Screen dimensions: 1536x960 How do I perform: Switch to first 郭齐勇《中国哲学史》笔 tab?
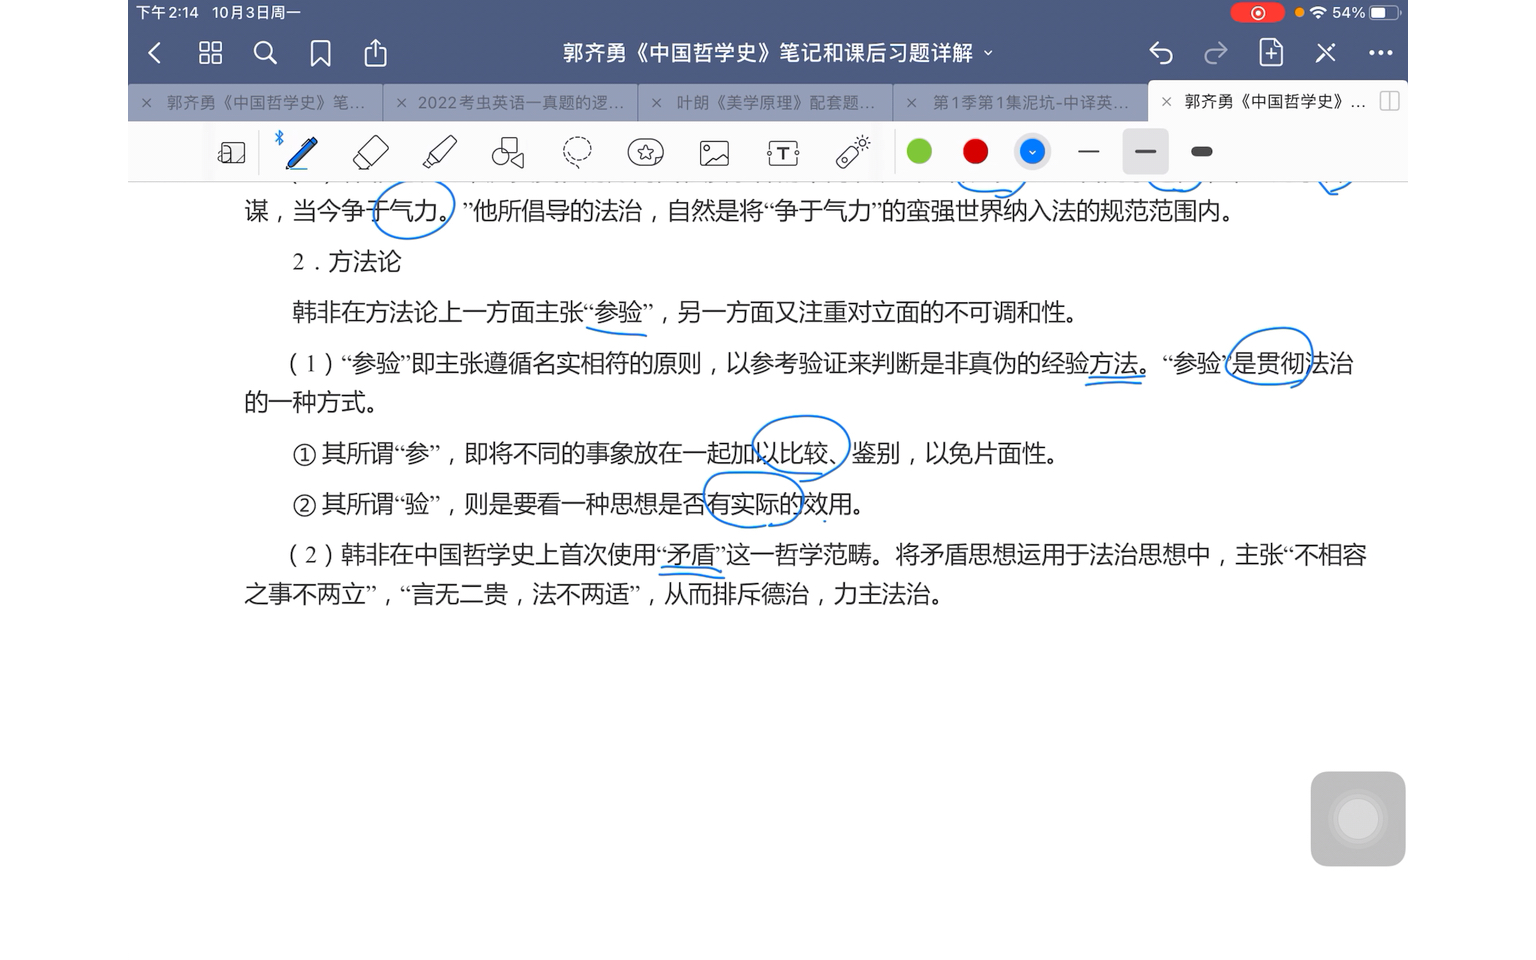pyautogui.click(x=265, y=102)
